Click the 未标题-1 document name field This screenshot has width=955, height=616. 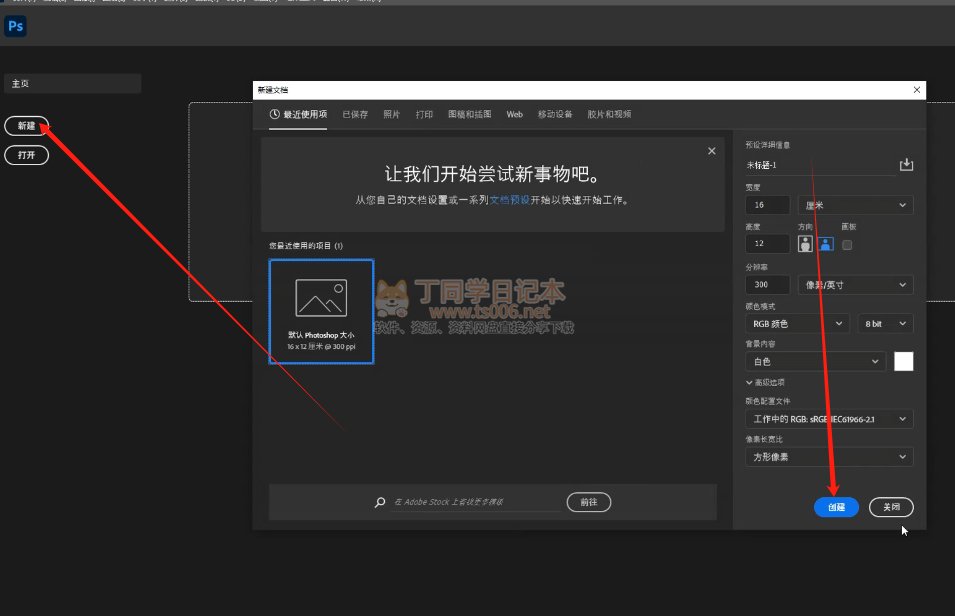pyautogui.click(x=818, y=165)
